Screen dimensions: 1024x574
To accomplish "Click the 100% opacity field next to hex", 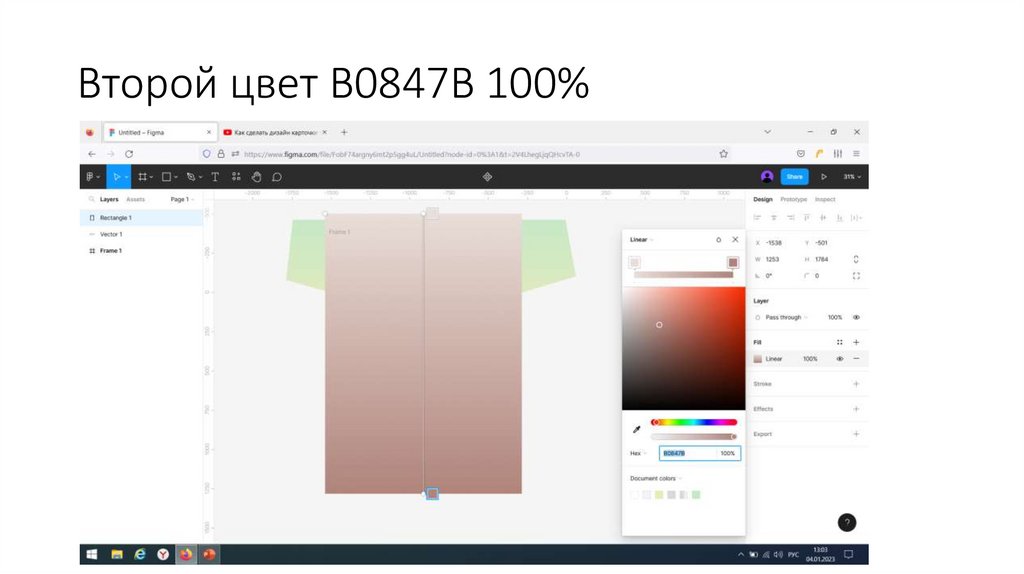I will [728, 453].
